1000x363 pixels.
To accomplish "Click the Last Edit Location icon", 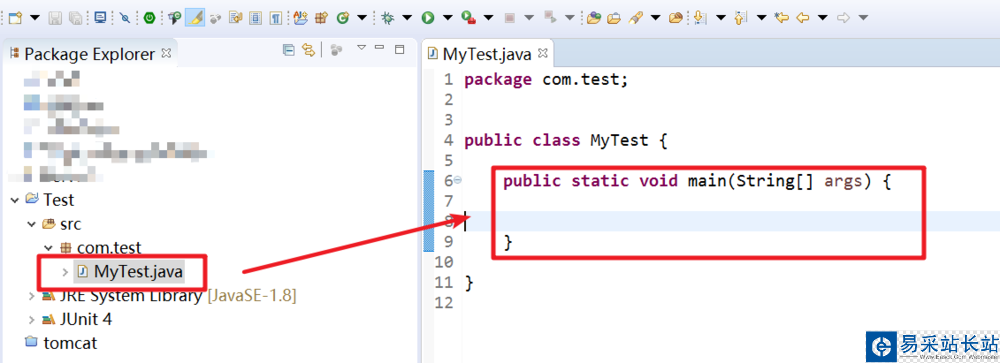I will [x=781, y=17].
